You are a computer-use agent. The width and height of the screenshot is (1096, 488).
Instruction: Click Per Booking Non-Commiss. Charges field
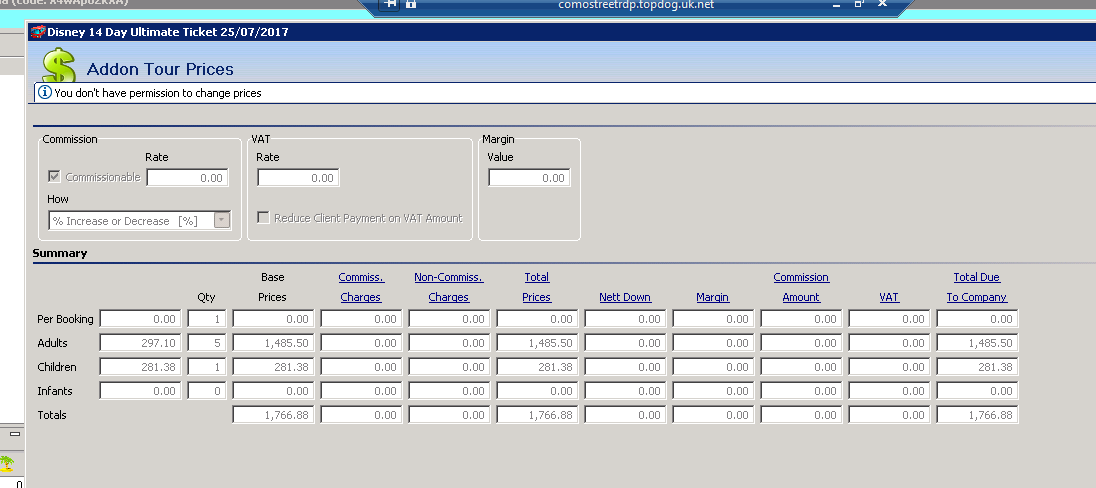449,319
